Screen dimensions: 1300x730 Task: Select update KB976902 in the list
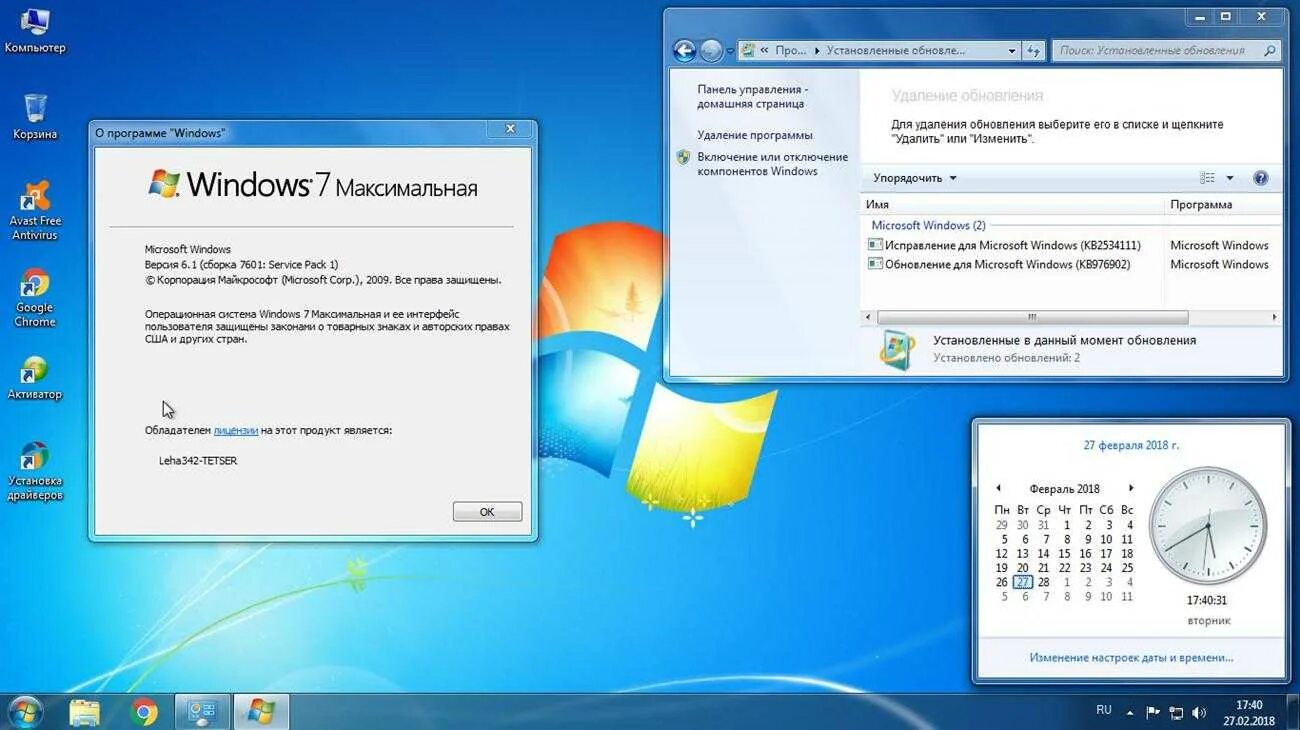coord(998,264)
